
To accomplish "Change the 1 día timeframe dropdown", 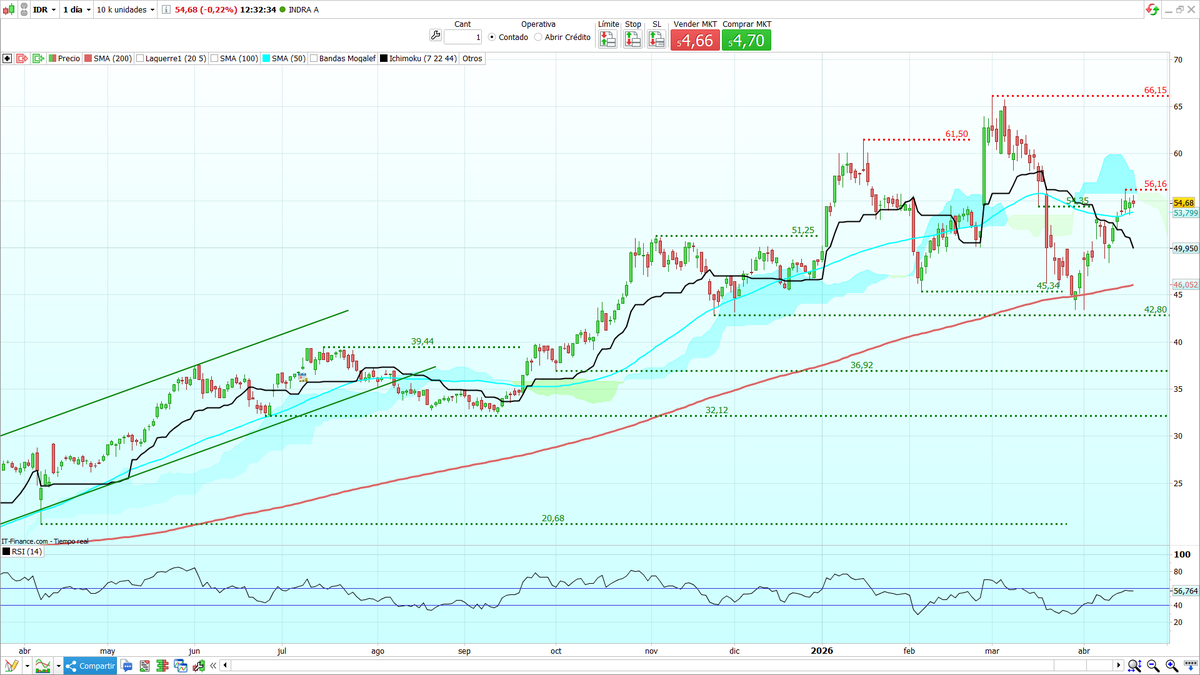I will 76,10.
